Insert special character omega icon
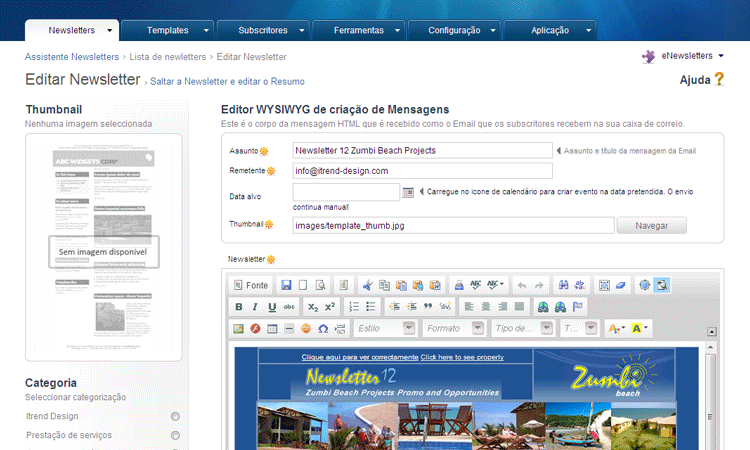 coord(323,329)
